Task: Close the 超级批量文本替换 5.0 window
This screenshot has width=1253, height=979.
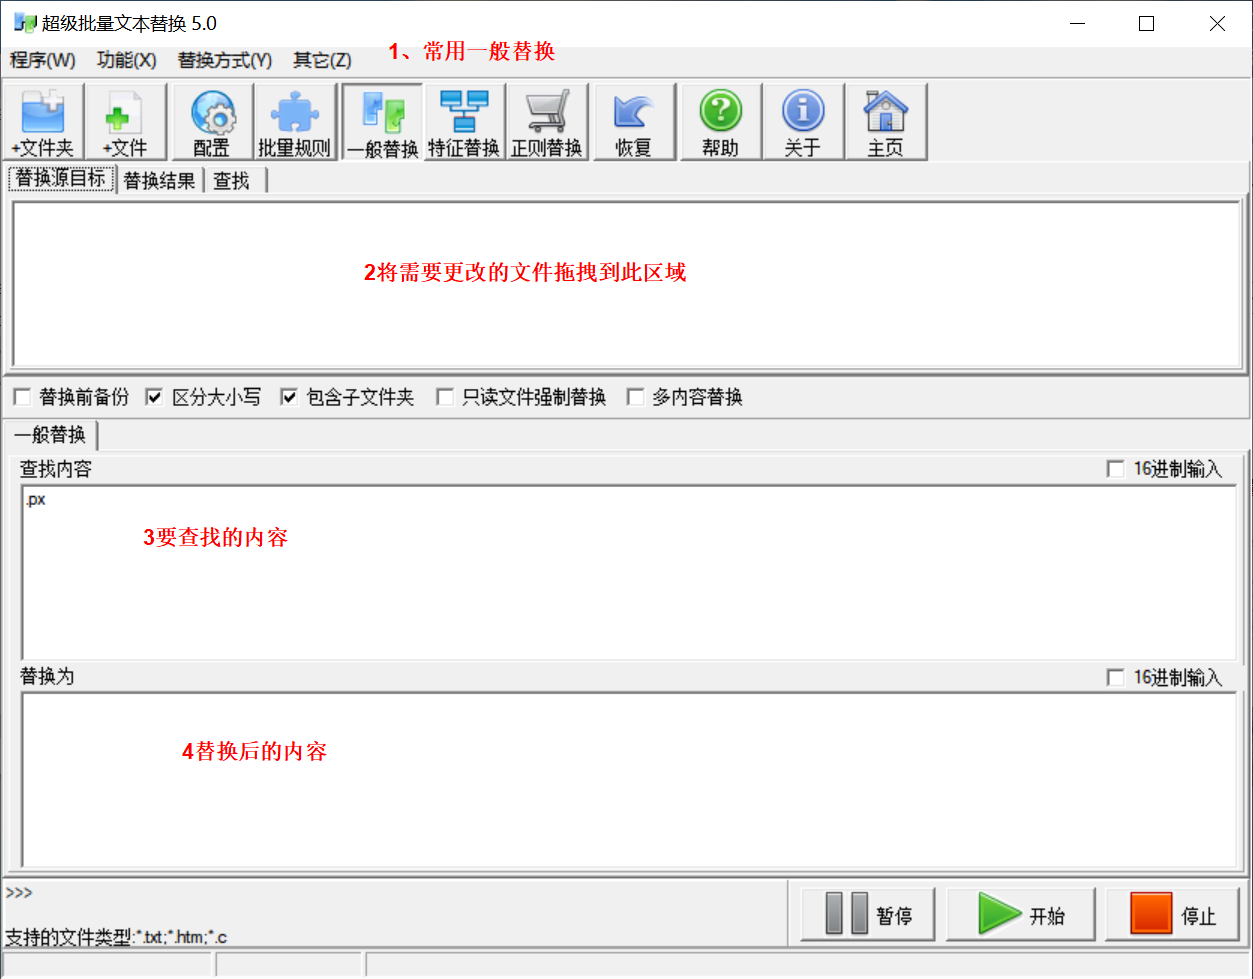Action: [1217, 24]
